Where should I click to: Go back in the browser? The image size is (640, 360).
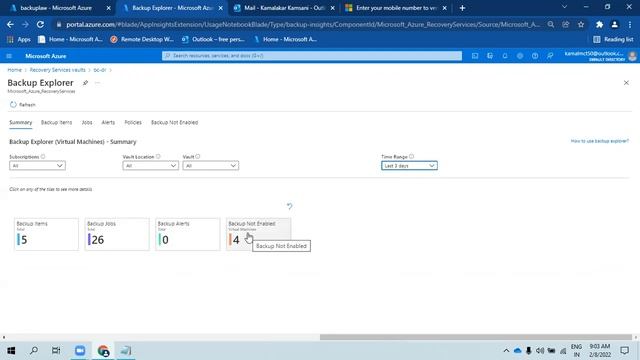pos(10,24)
